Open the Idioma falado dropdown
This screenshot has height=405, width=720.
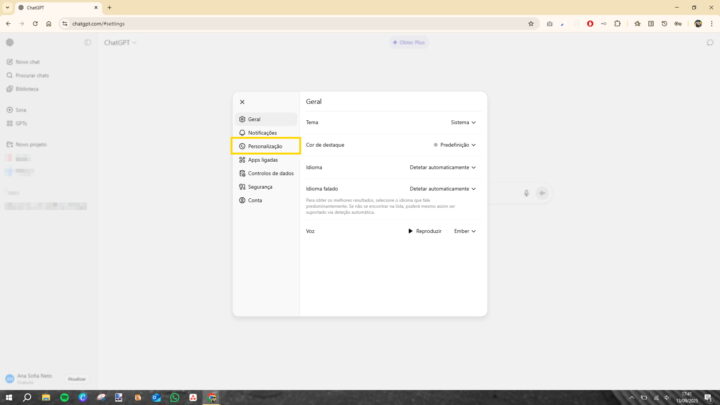pyautogui.click(x=442, y=188)
